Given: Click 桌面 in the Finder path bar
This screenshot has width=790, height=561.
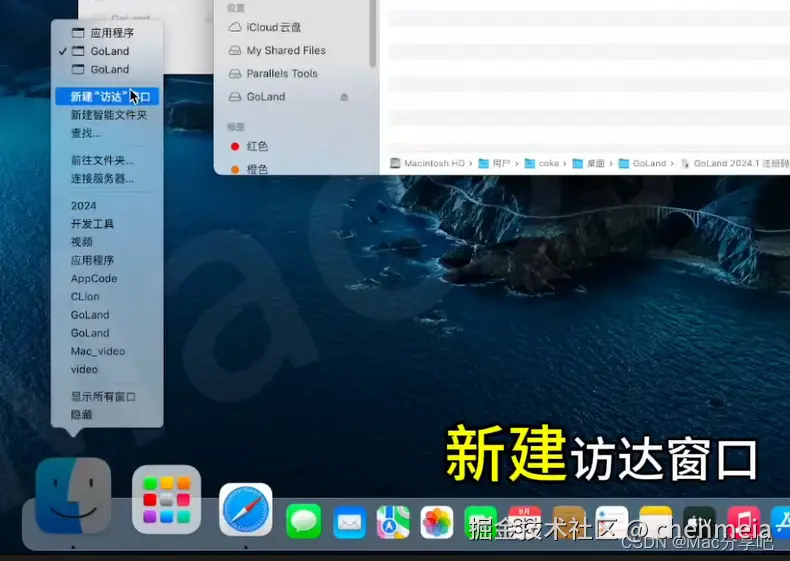Looking at the screenshot, I should click(x=588, y=163).
